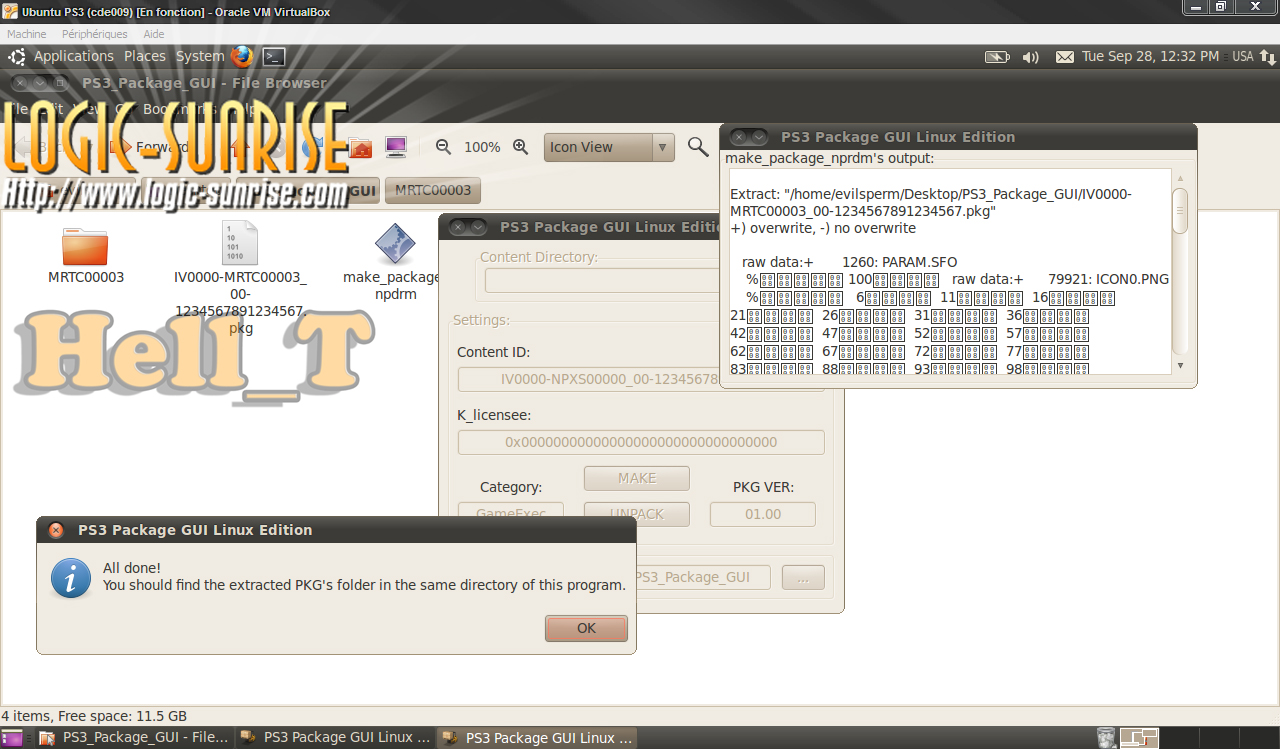
Task: Click the network connection arrows icon
Action: pos(1267,57)
